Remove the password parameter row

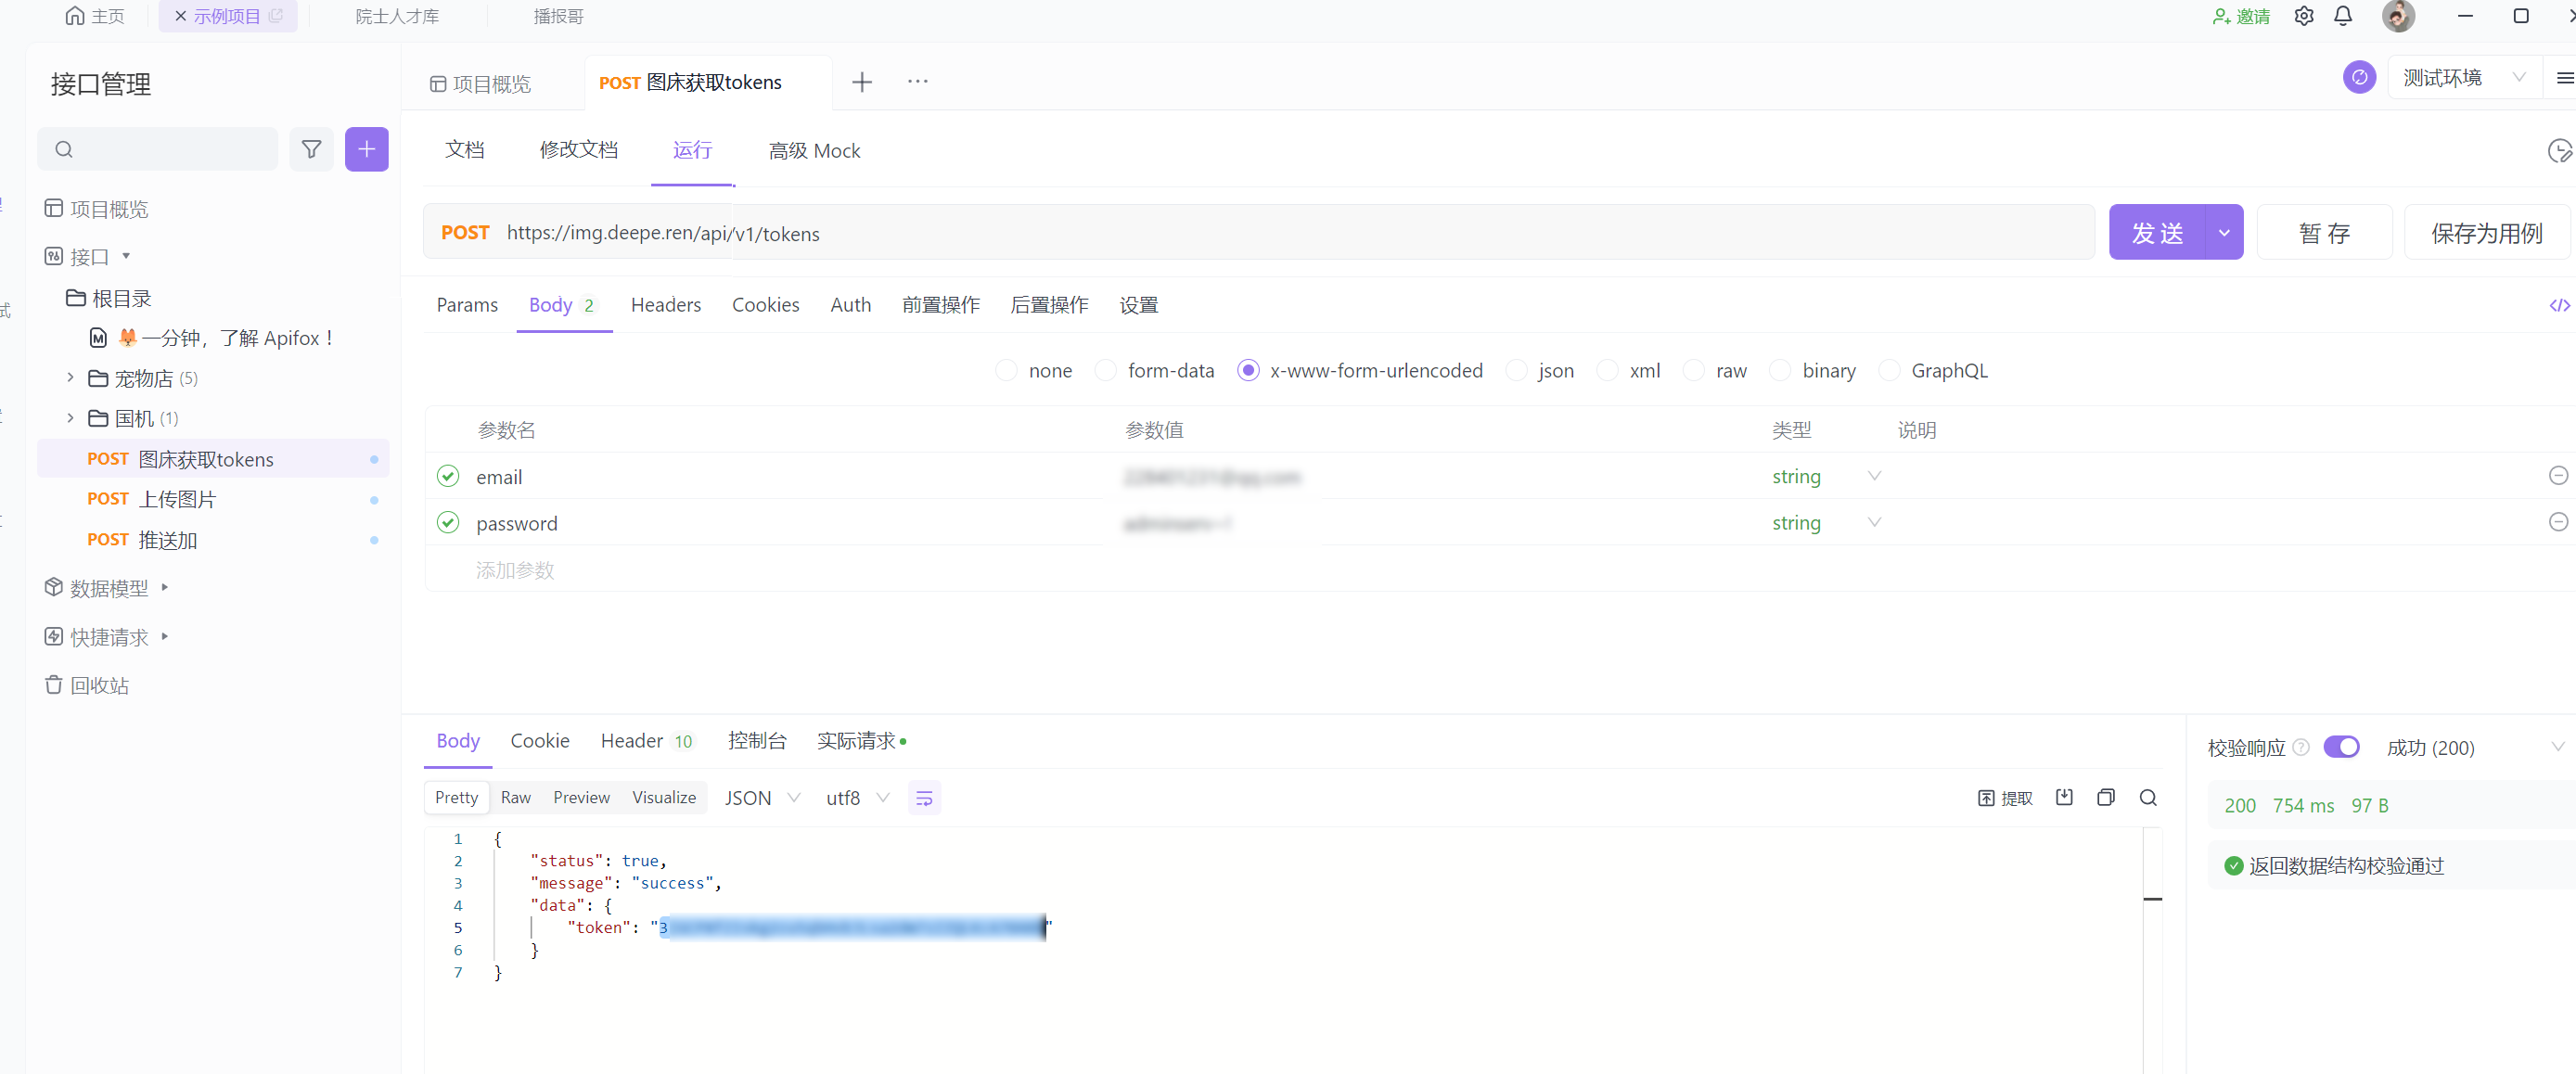[x=2558, y=522]
